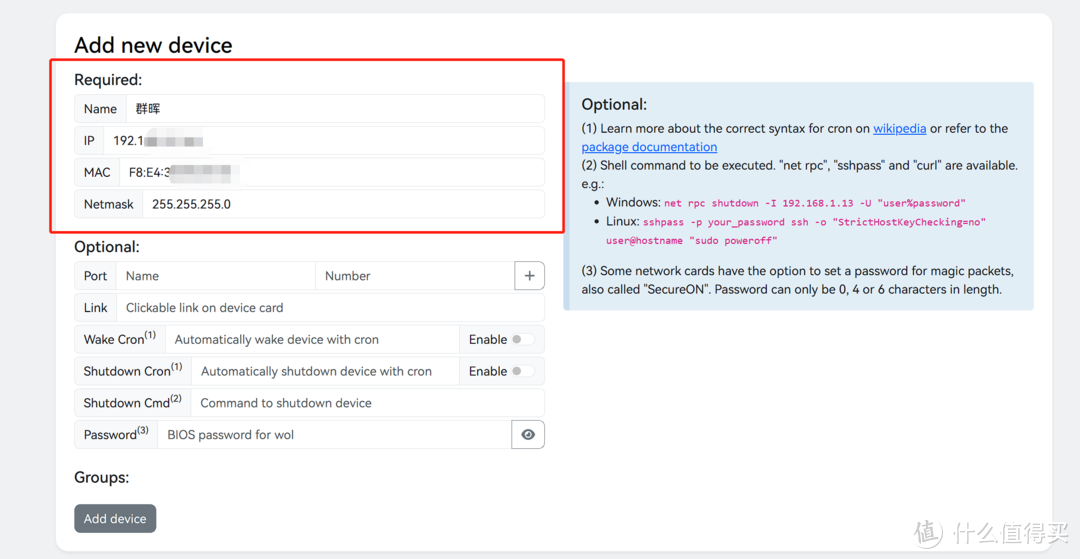1080x559 pixels.
Task: Click the SecureON magic packet note
Action: [x=797, y=280]
